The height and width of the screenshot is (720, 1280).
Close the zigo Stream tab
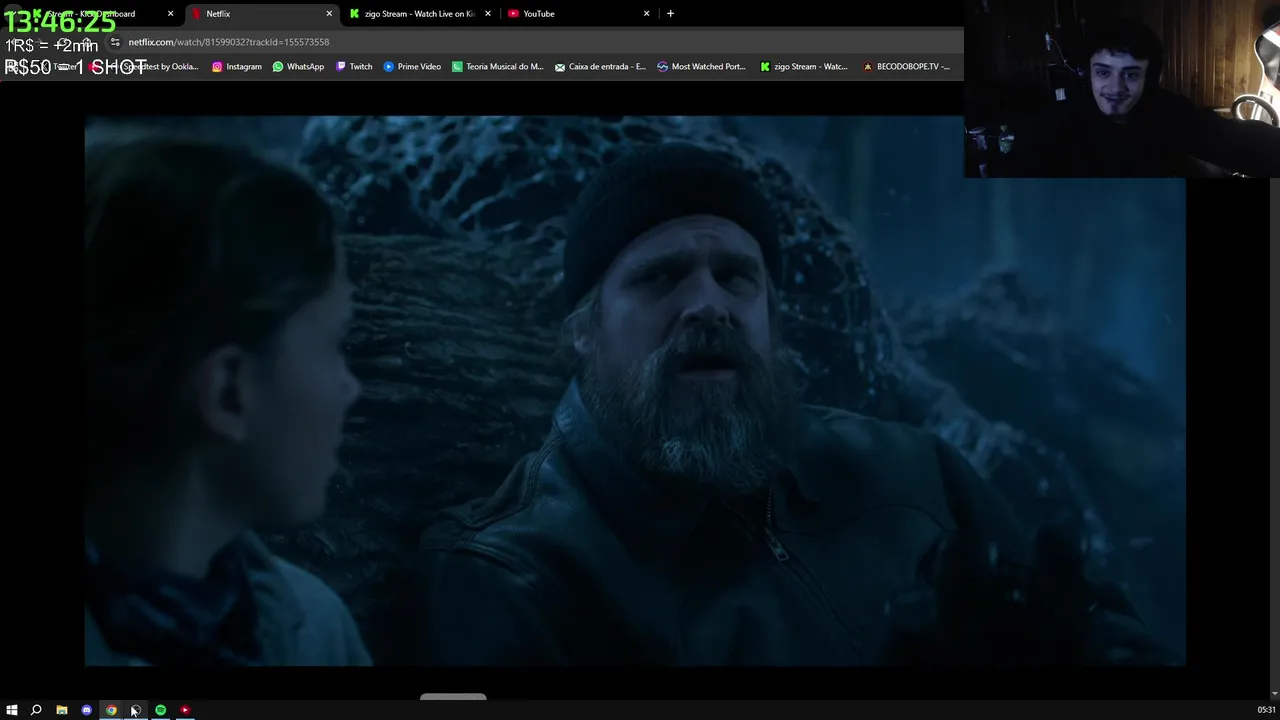[488, 14]
